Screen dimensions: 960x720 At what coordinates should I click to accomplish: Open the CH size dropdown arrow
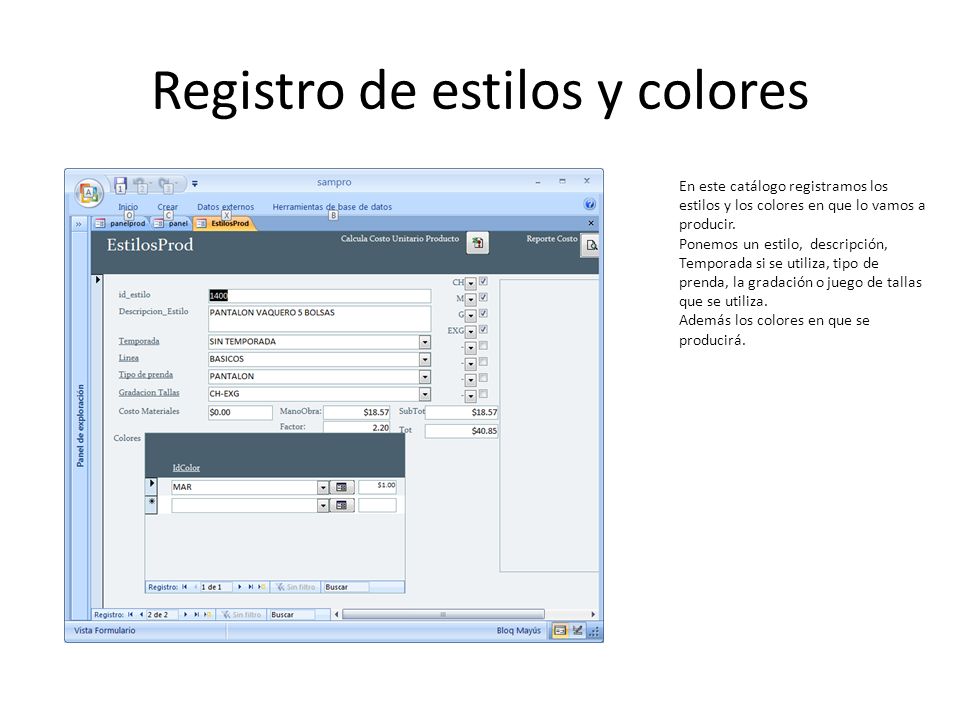tap(470, 283)
